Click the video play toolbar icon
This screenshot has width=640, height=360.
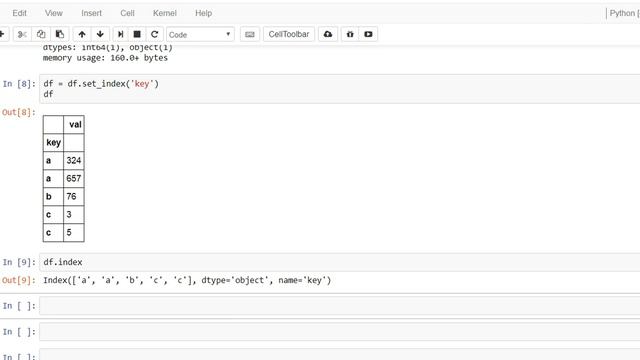(368, 34)
